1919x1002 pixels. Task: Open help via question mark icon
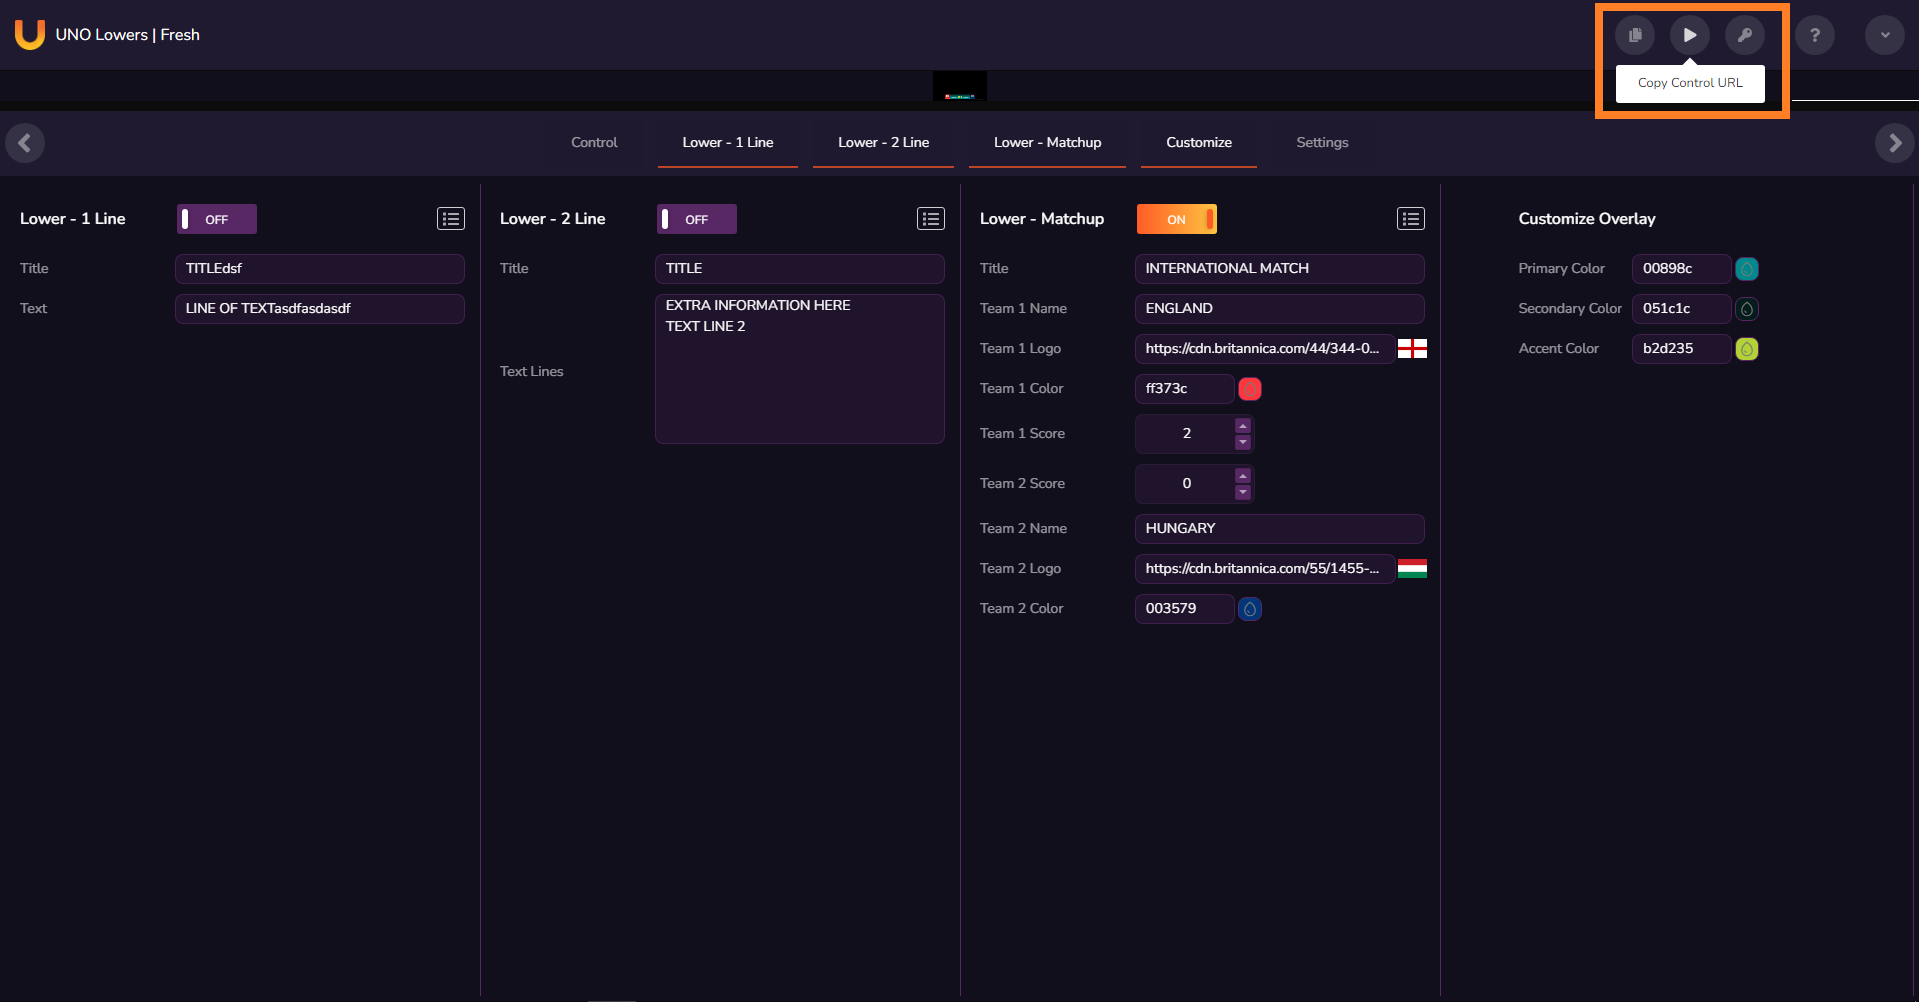coord(1815,35)
